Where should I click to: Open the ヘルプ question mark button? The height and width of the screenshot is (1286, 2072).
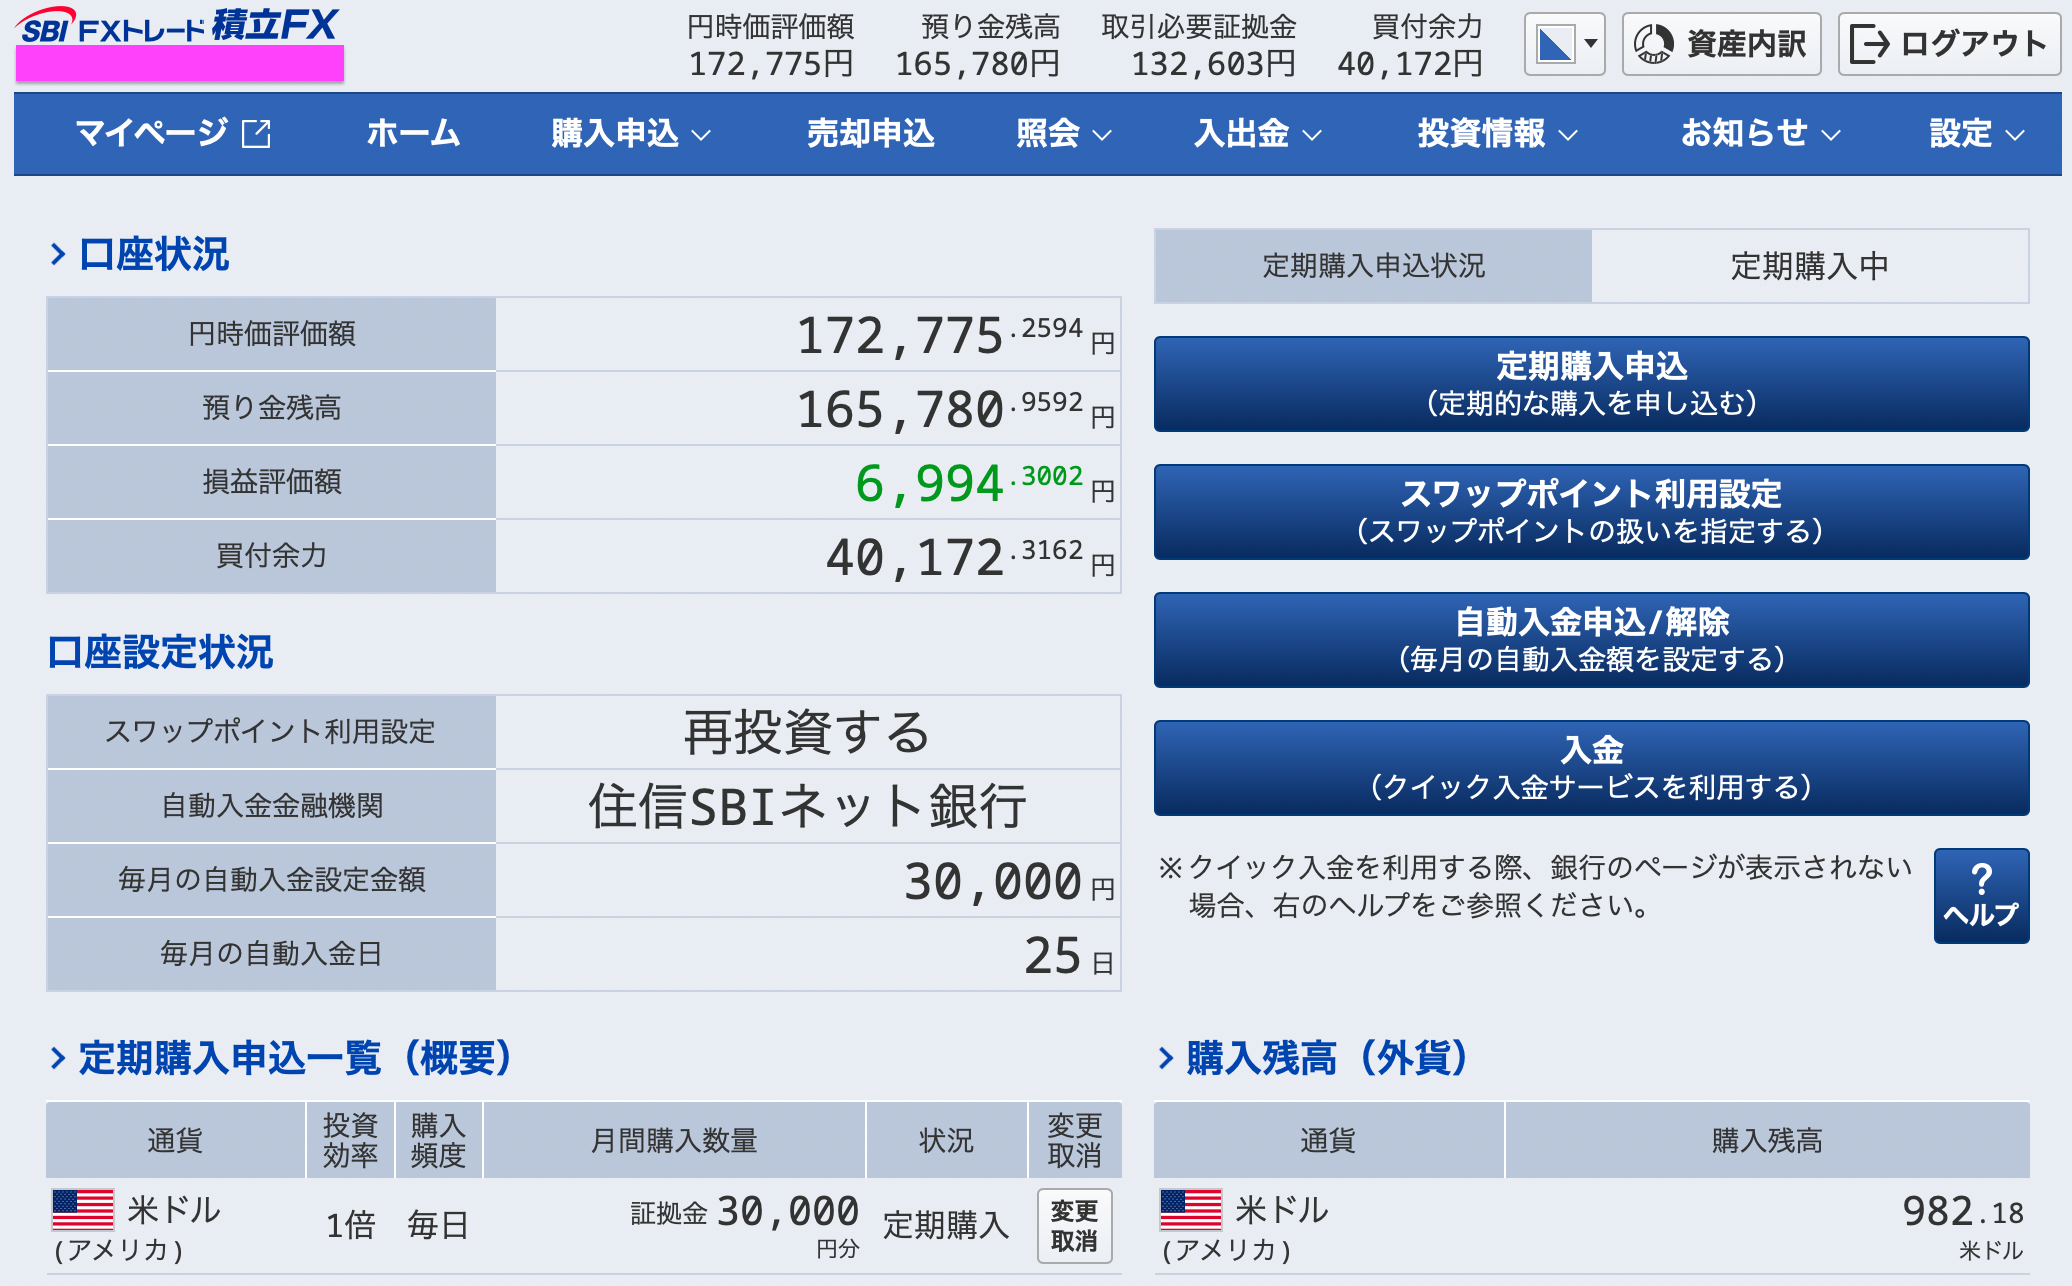point(1980,895)
